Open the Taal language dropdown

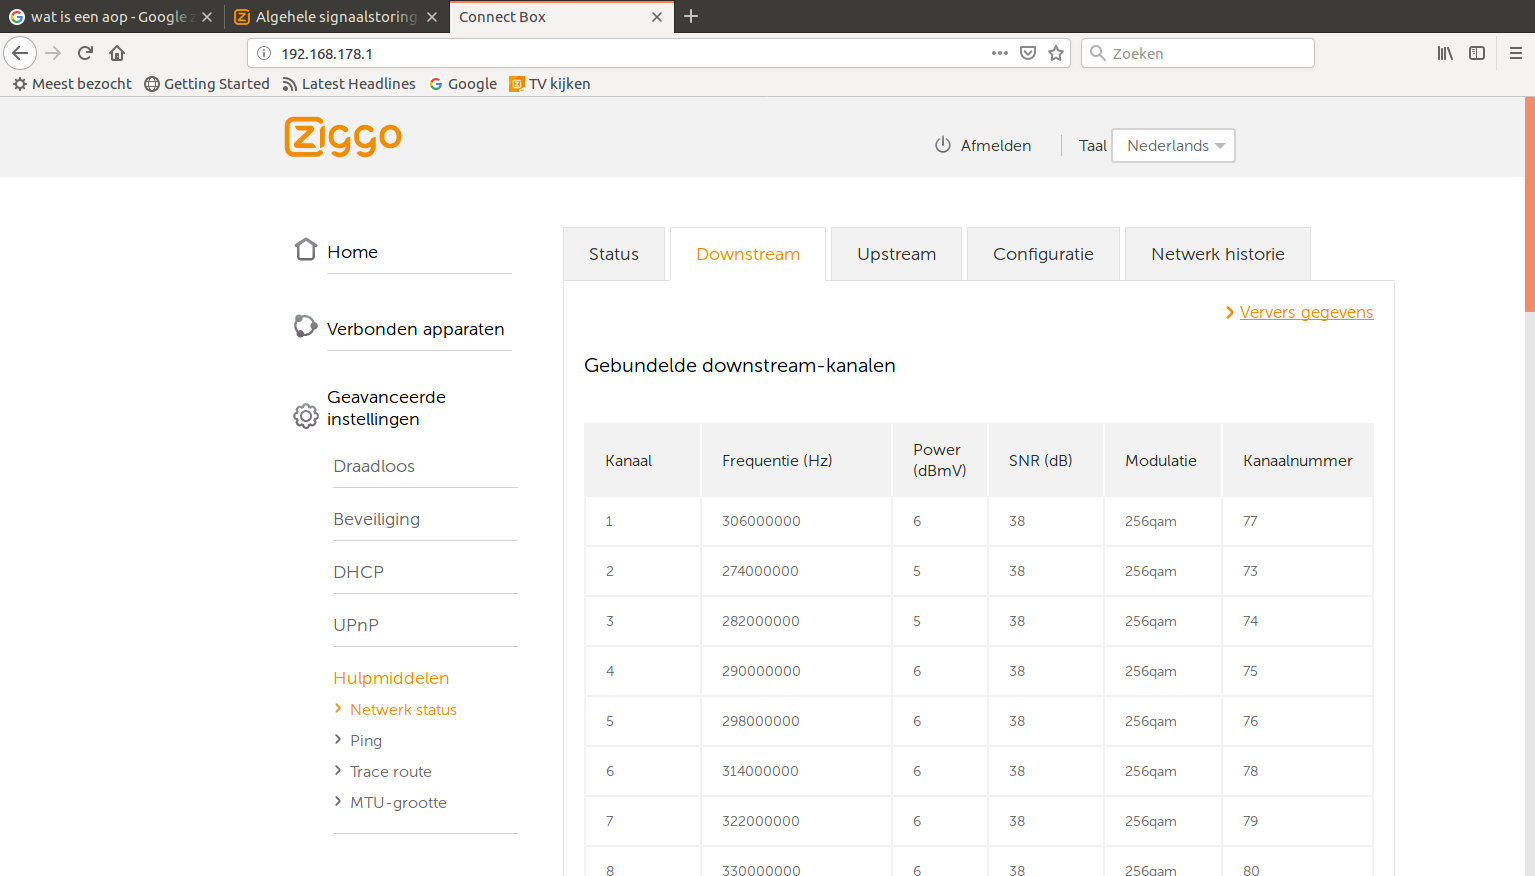click(x=1173, y=146)
